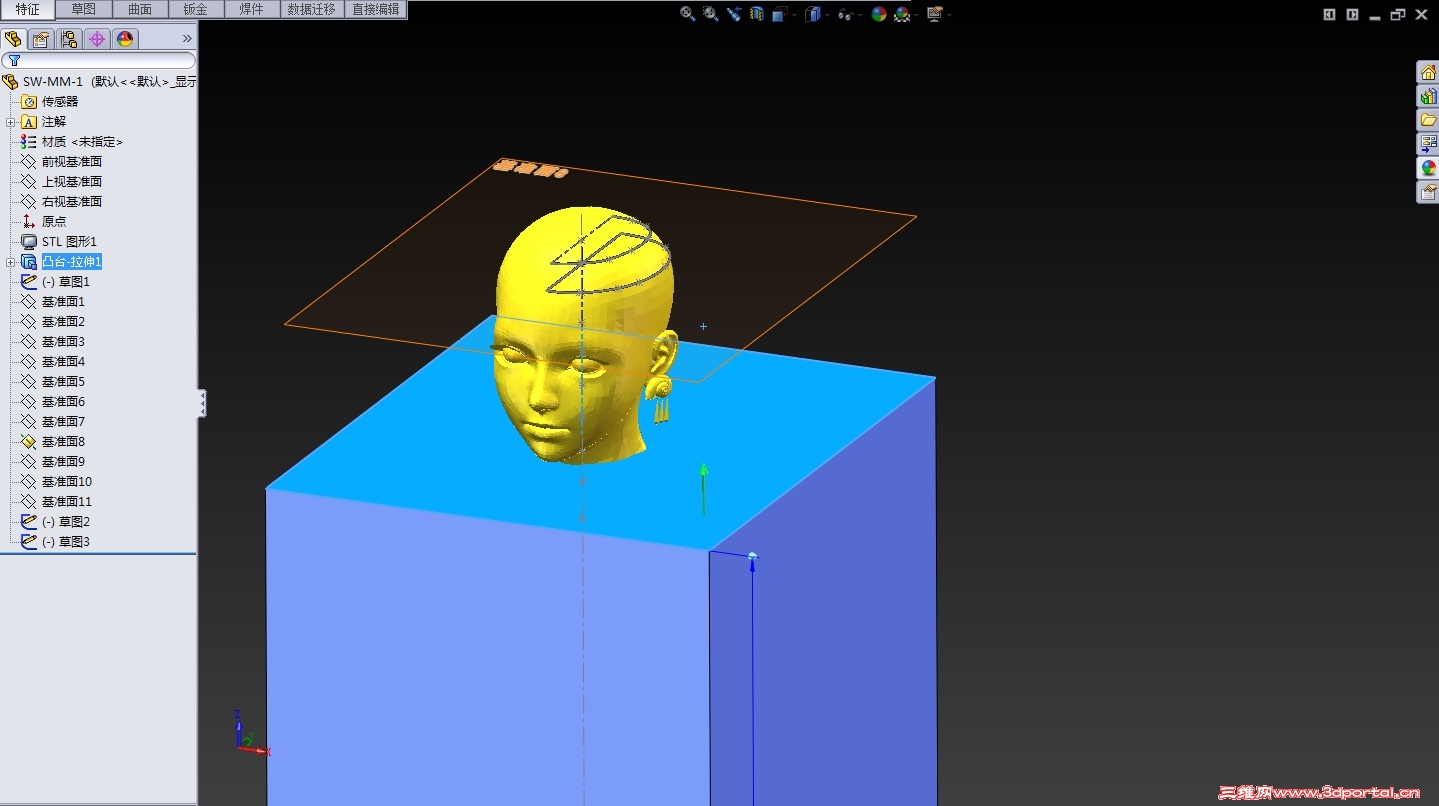The image size is (1439, 806).
Task: Open the View Settings dropdown arrow
Action: coord(948,14)
